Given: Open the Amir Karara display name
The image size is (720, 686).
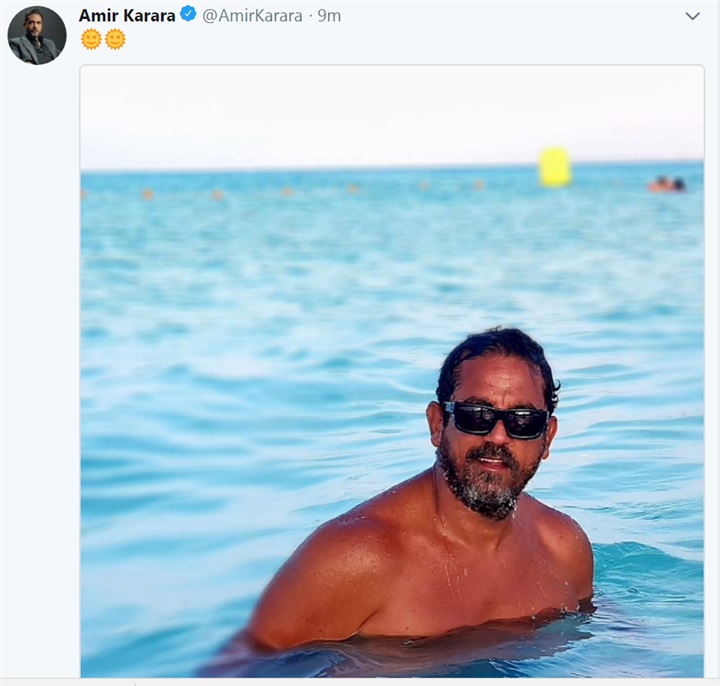Looking at the screenshot, I should click(127, 16).
